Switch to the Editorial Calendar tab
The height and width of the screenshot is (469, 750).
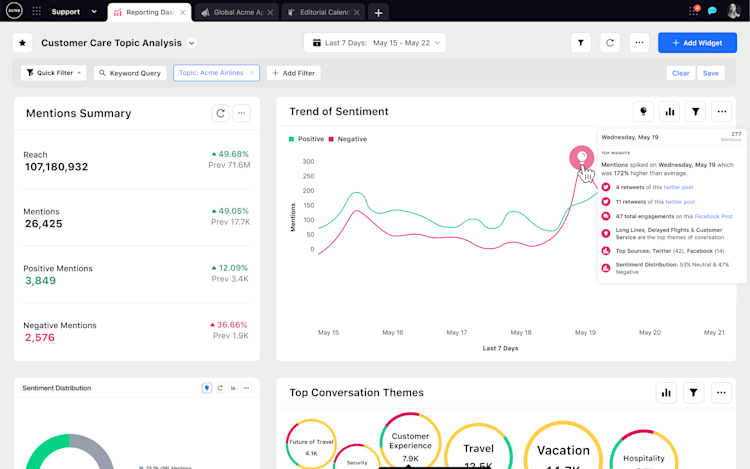(324, 12)
